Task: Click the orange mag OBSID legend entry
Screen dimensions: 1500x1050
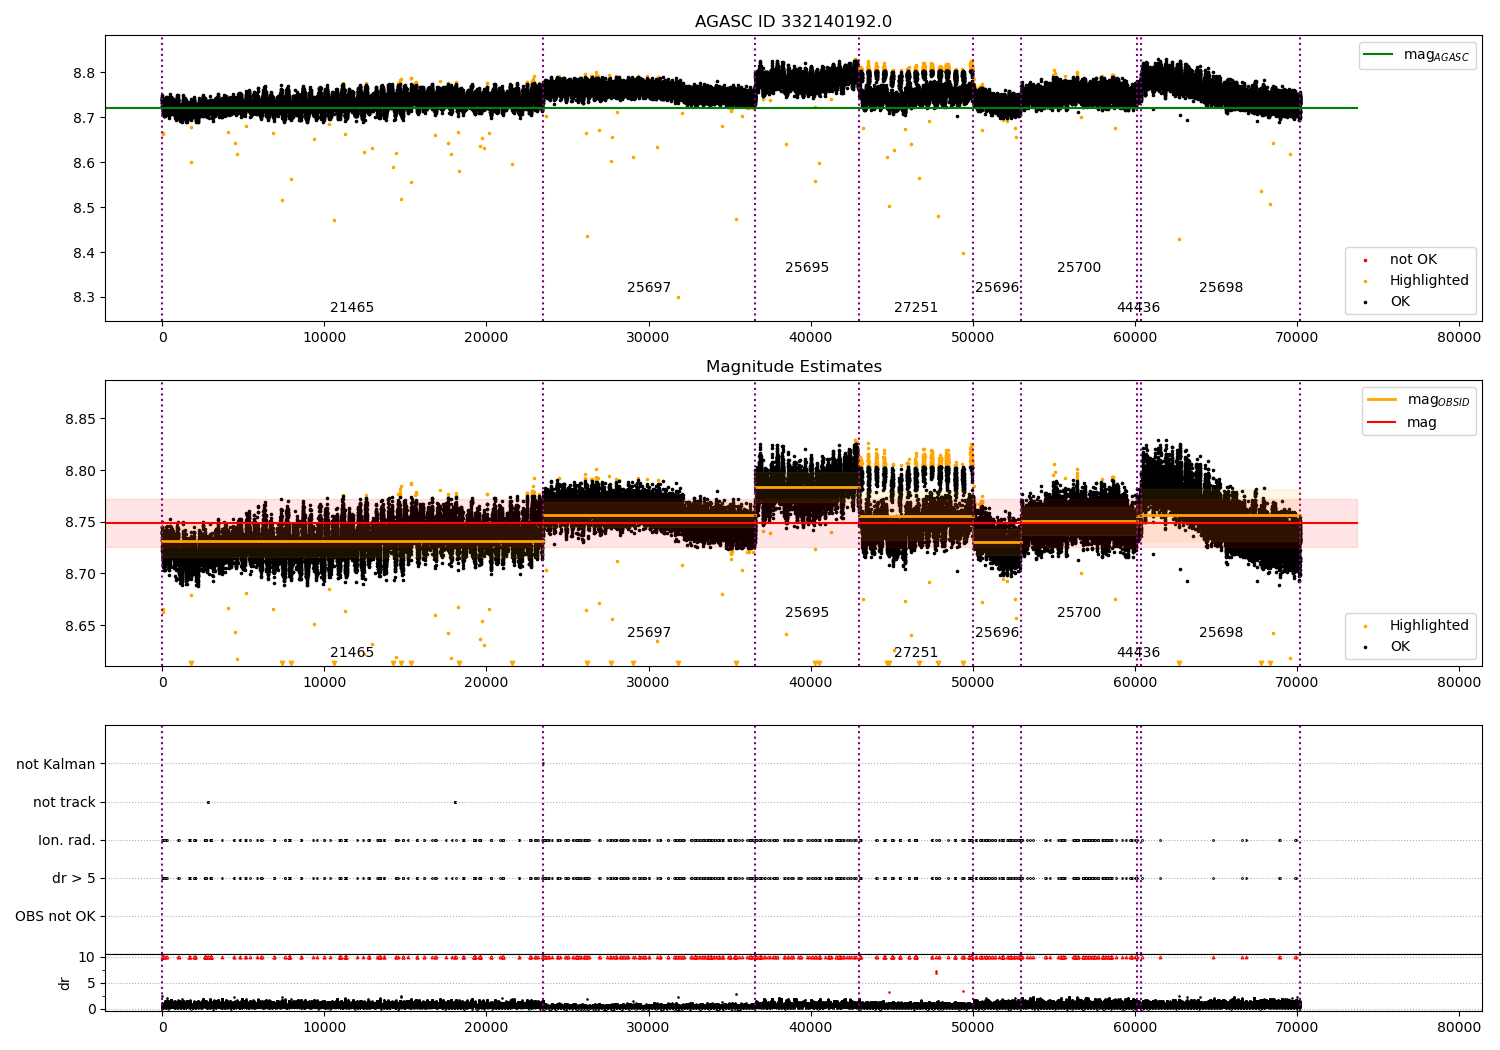Action: coord(1419,400)
